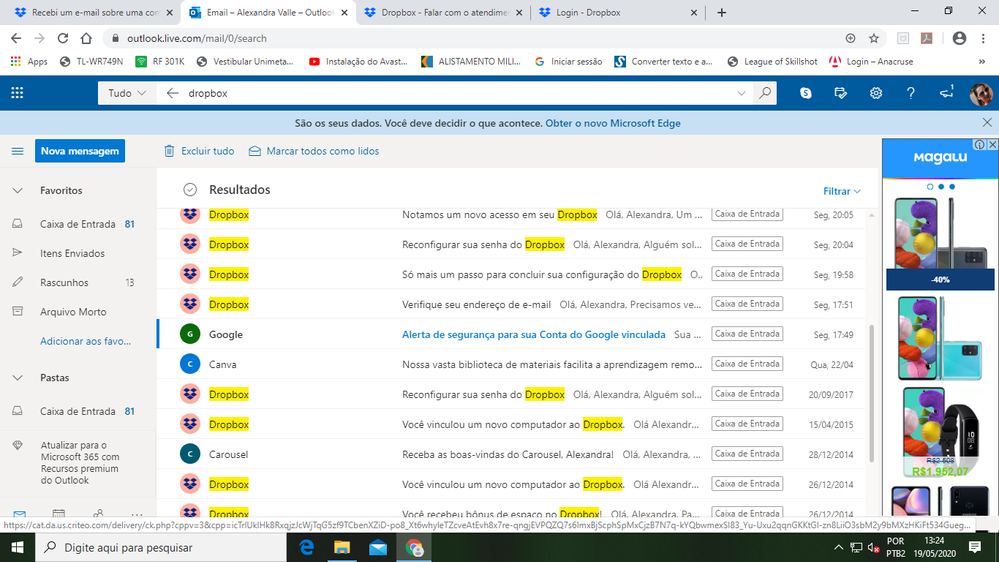Open the Chrome profile icon
The image size is (999, 562).
pos(959,38)
